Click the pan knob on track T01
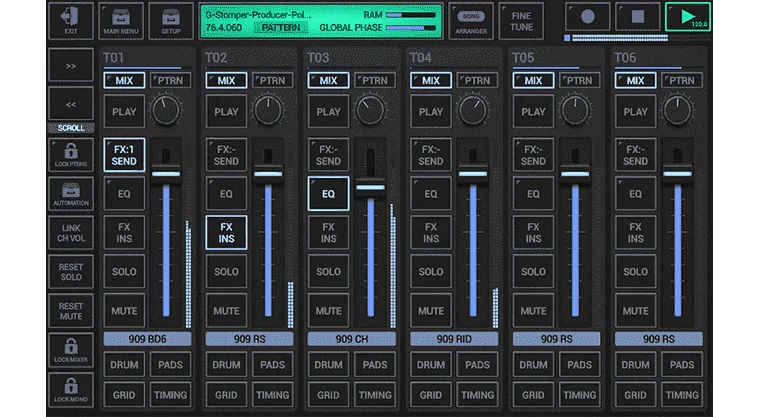The image size is (760, 417). click(166, 111)
